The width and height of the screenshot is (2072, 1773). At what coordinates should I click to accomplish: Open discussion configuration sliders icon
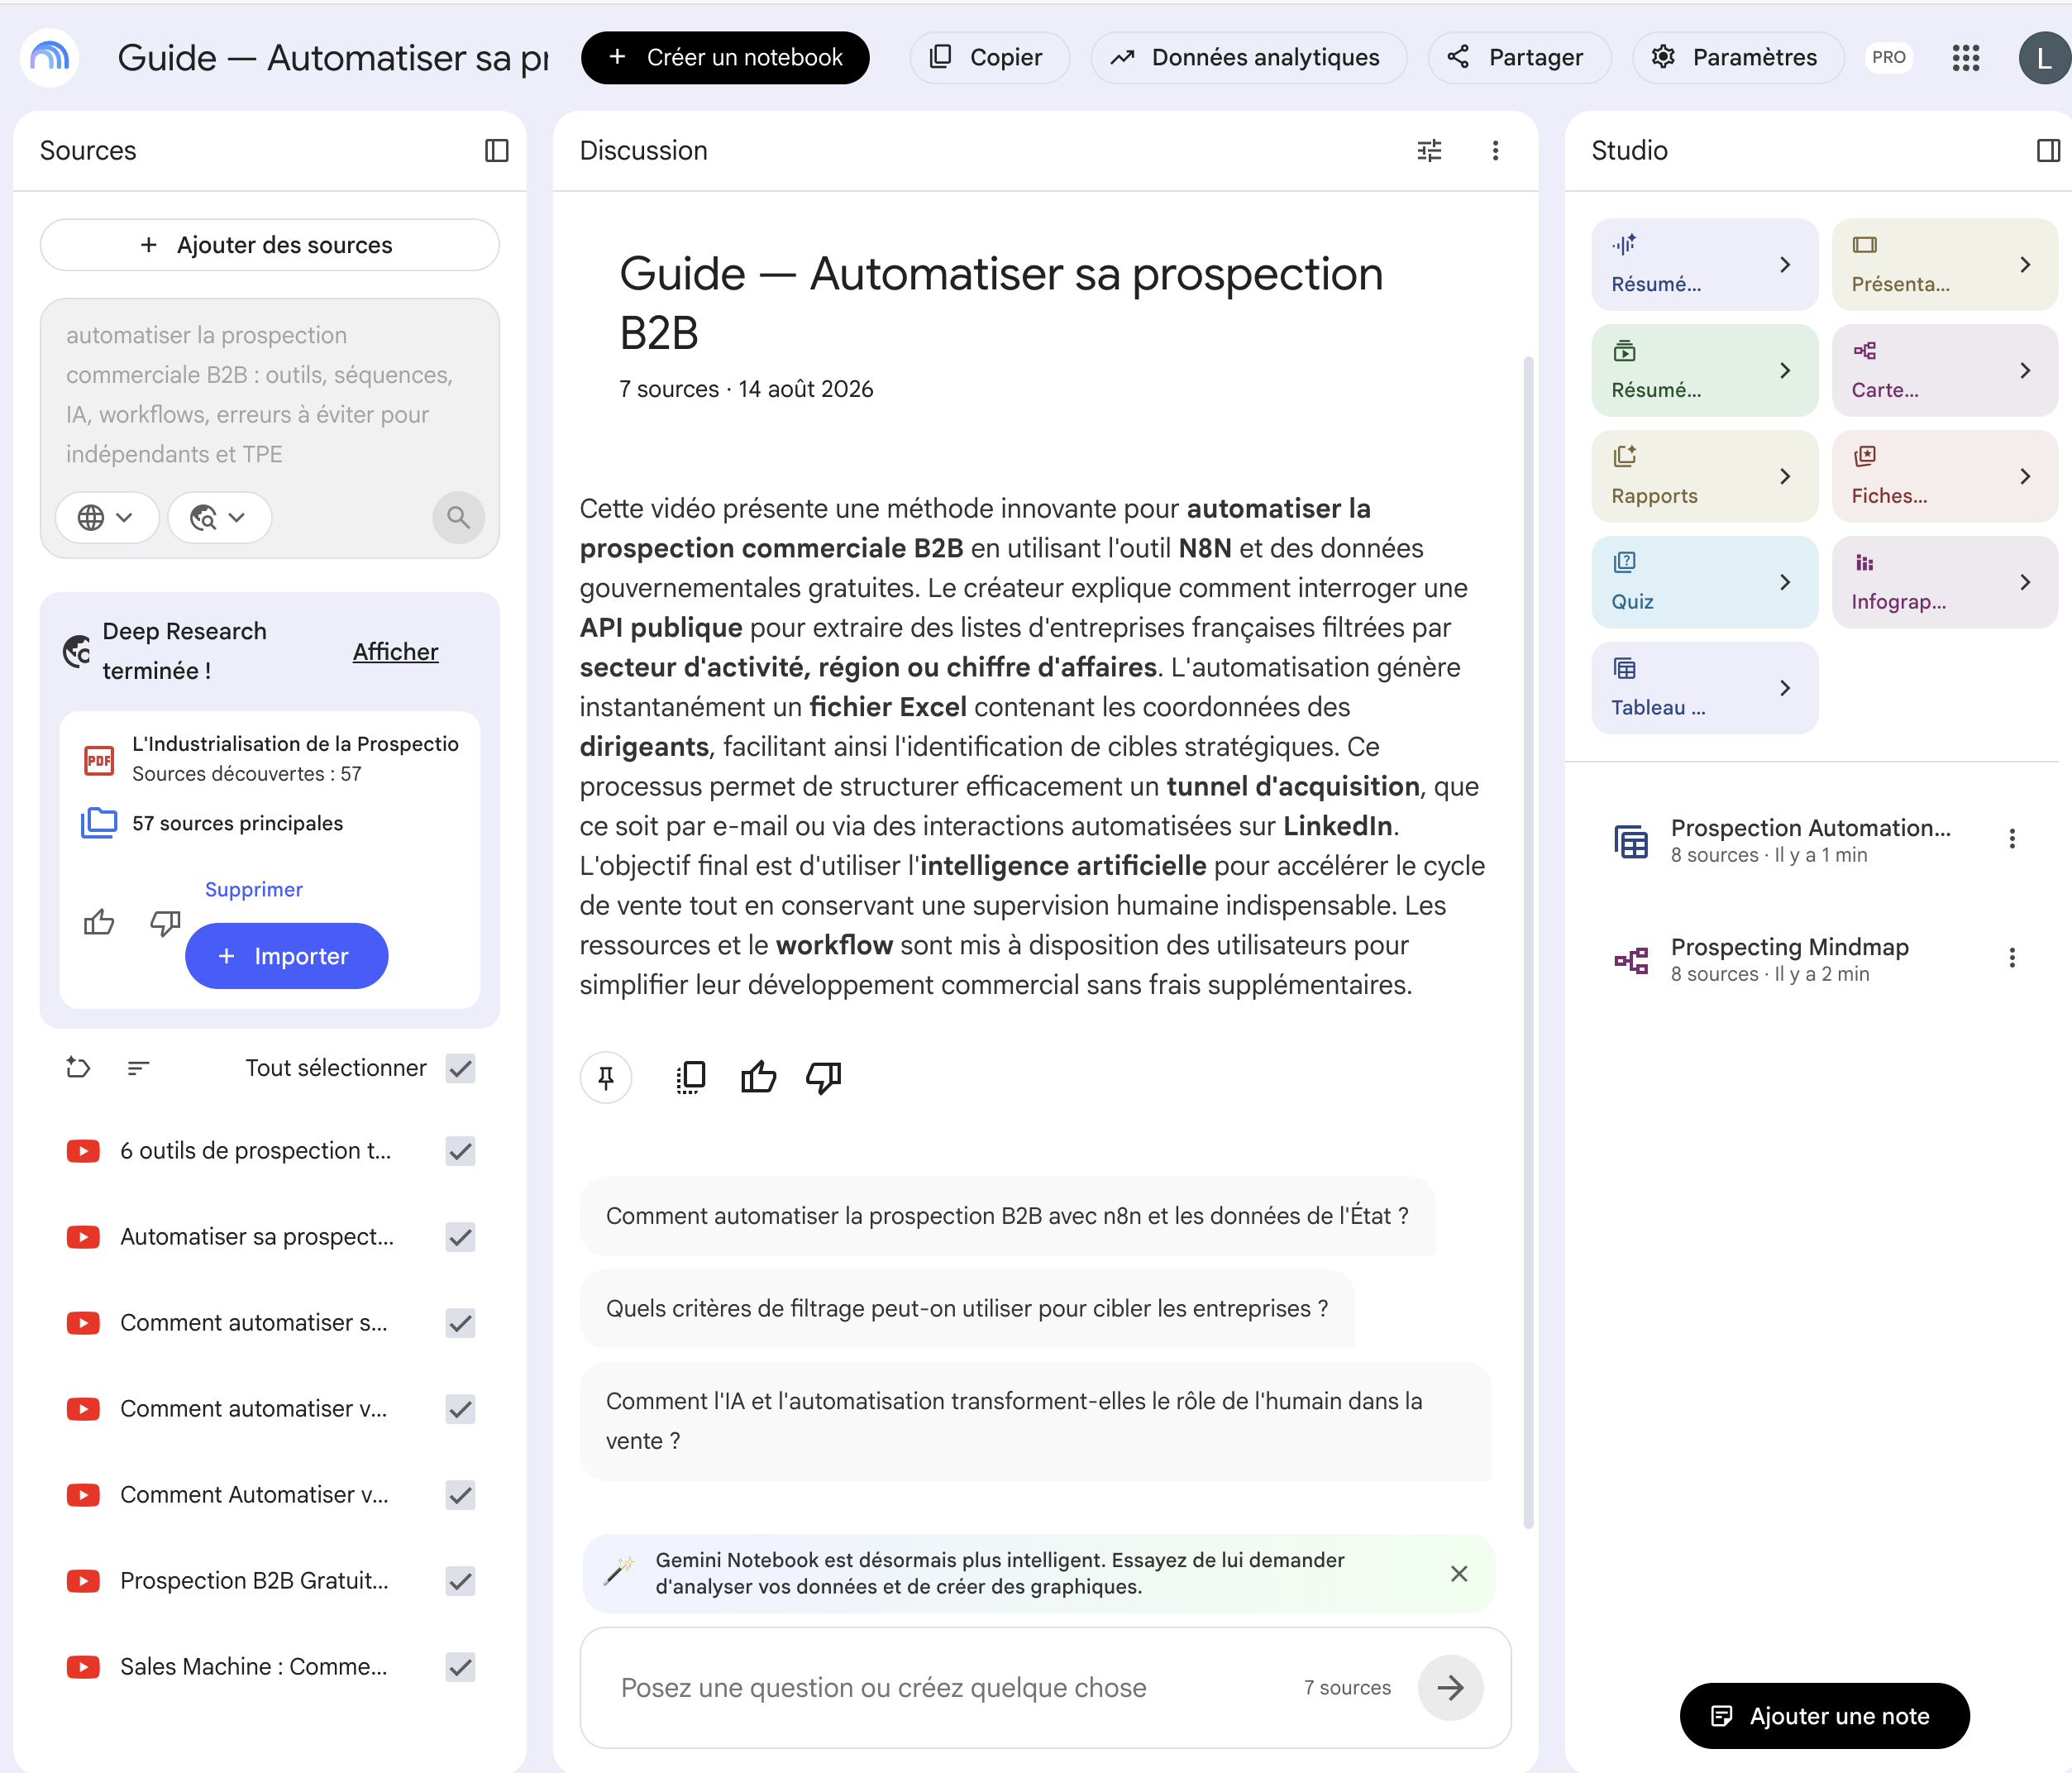1429,151
